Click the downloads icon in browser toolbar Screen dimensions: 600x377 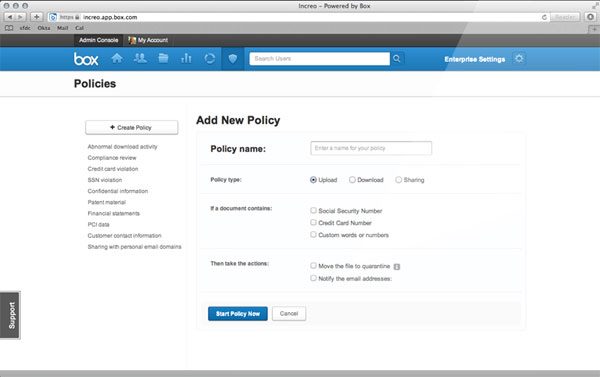point(590,17)
